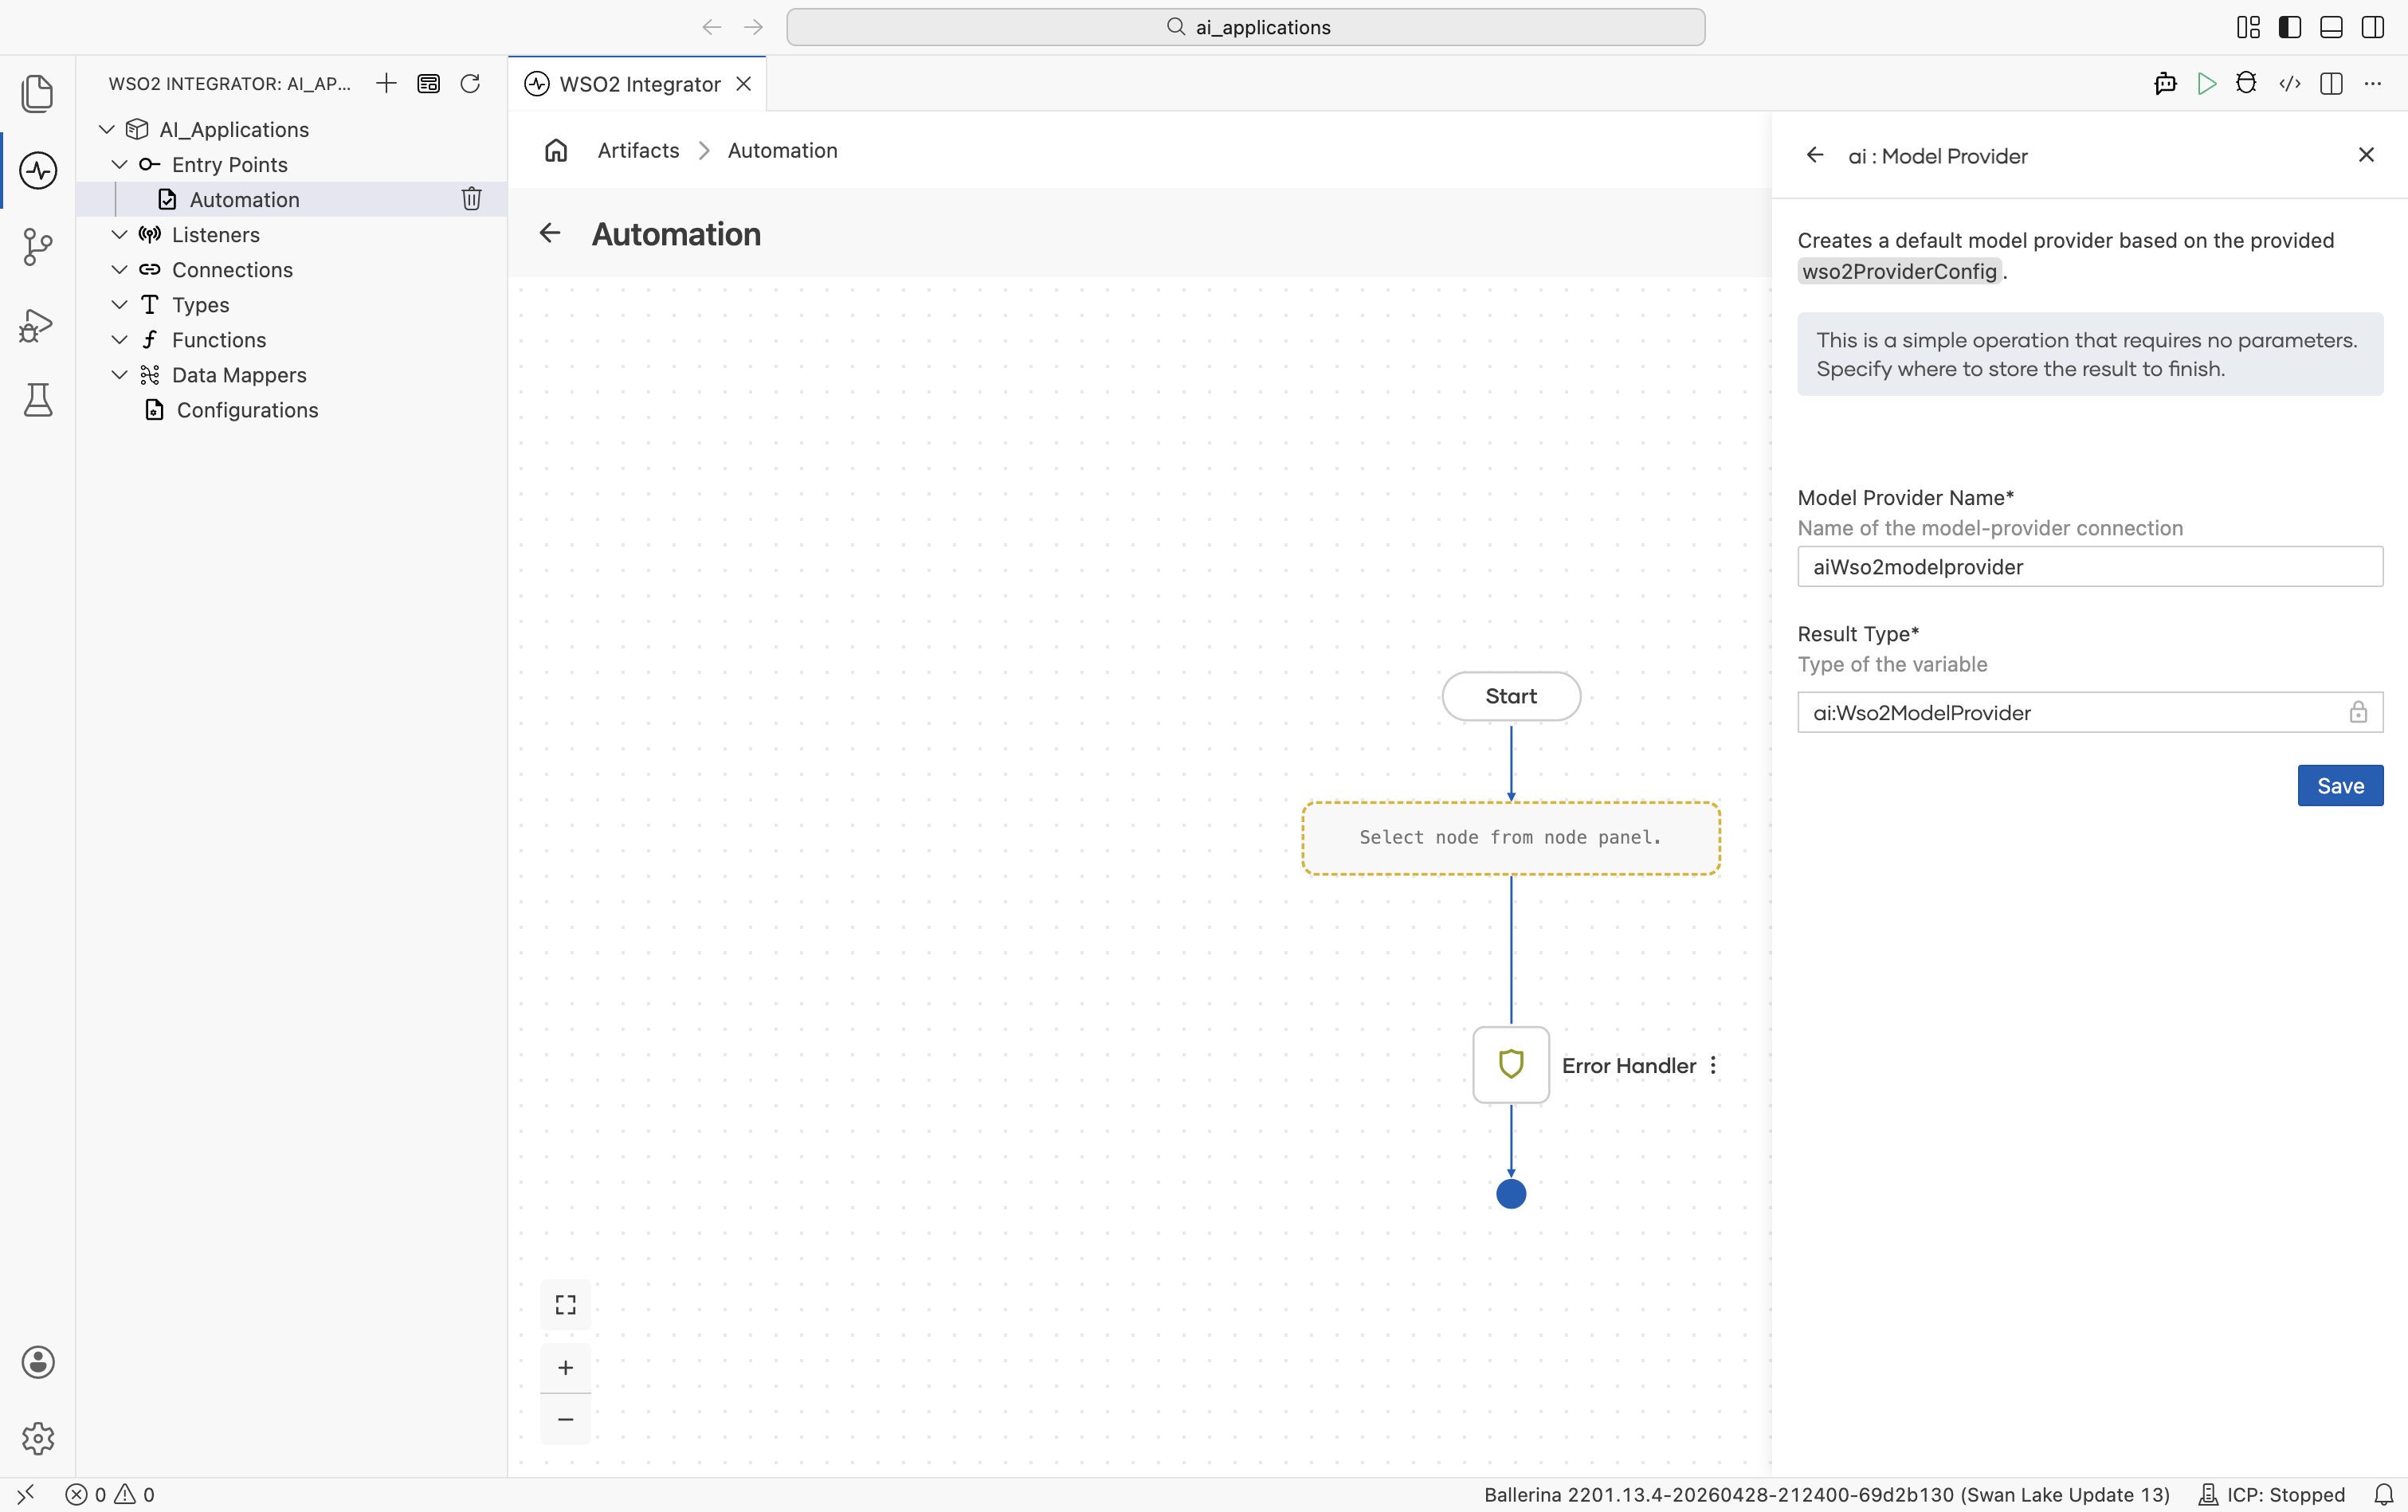2408x1512 pixels.
Task: Fit diagram to screen
Action: click(565, 1304)
